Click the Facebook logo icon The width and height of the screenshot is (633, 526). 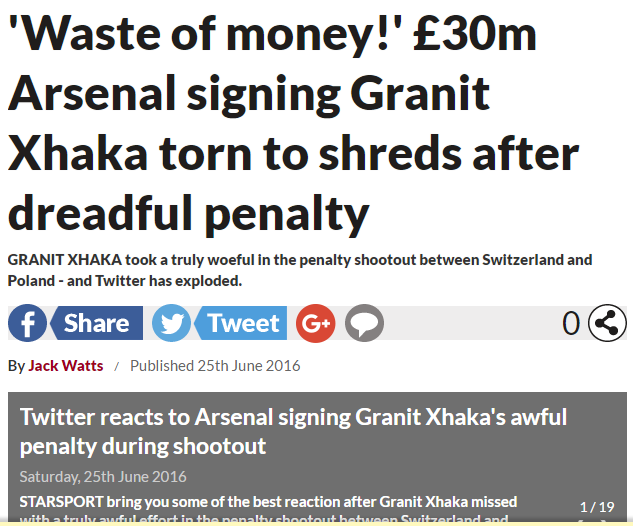[28, 324]
